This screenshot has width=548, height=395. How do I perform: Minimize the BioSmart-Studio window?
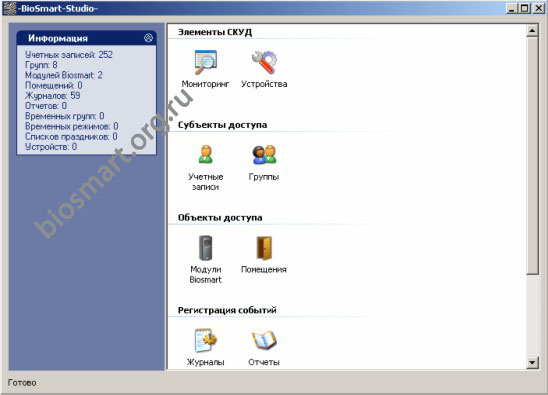coord(512,8)
